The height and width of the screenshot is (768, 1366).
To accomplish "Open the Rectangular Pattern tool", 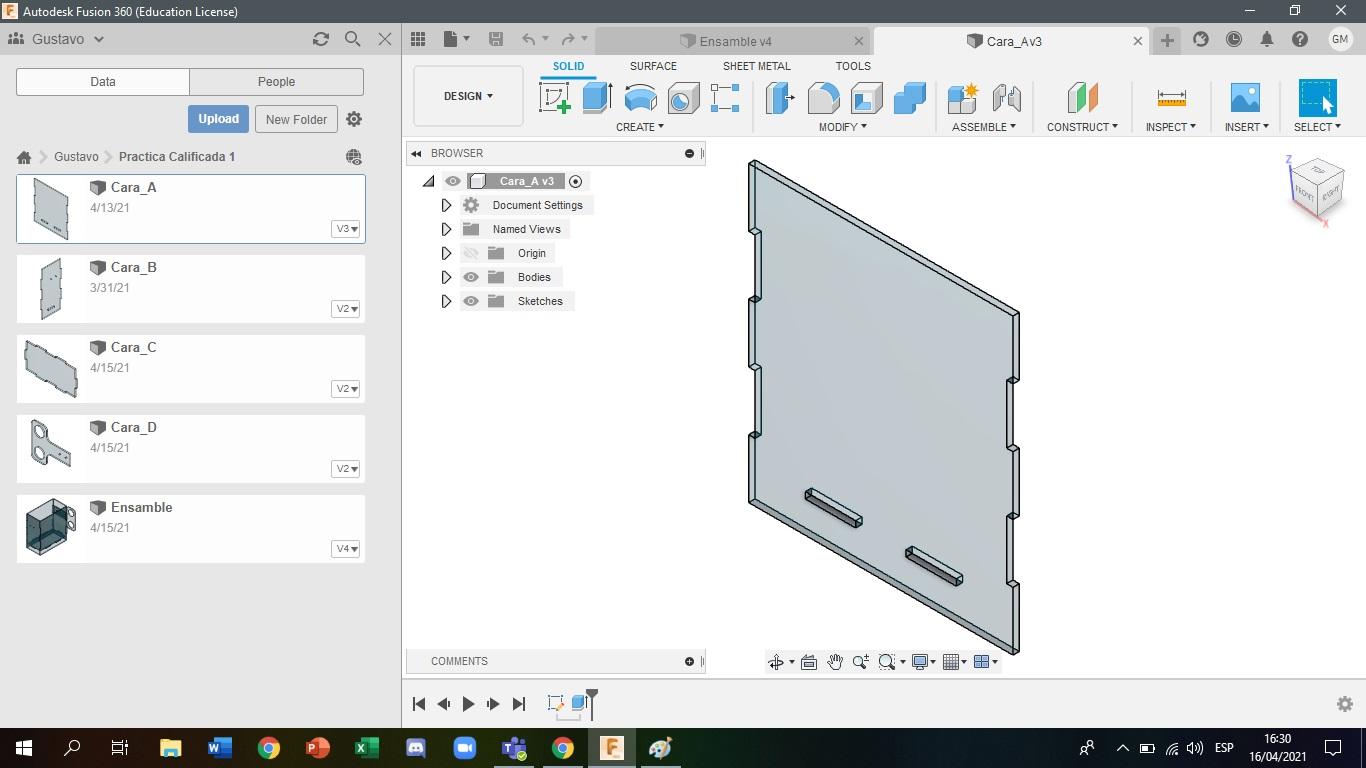I will click(x=725, y=98).
